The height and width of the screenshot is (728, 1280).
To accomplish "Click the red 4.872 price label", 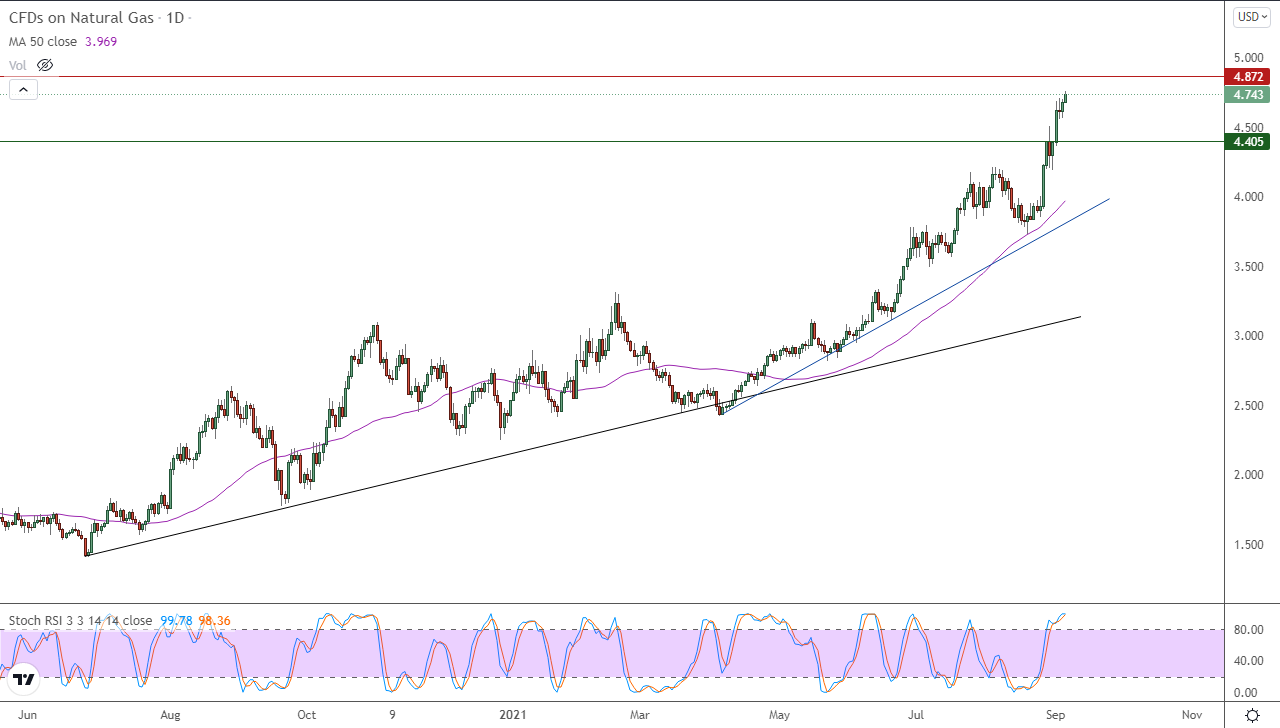I will point(1249,76).
